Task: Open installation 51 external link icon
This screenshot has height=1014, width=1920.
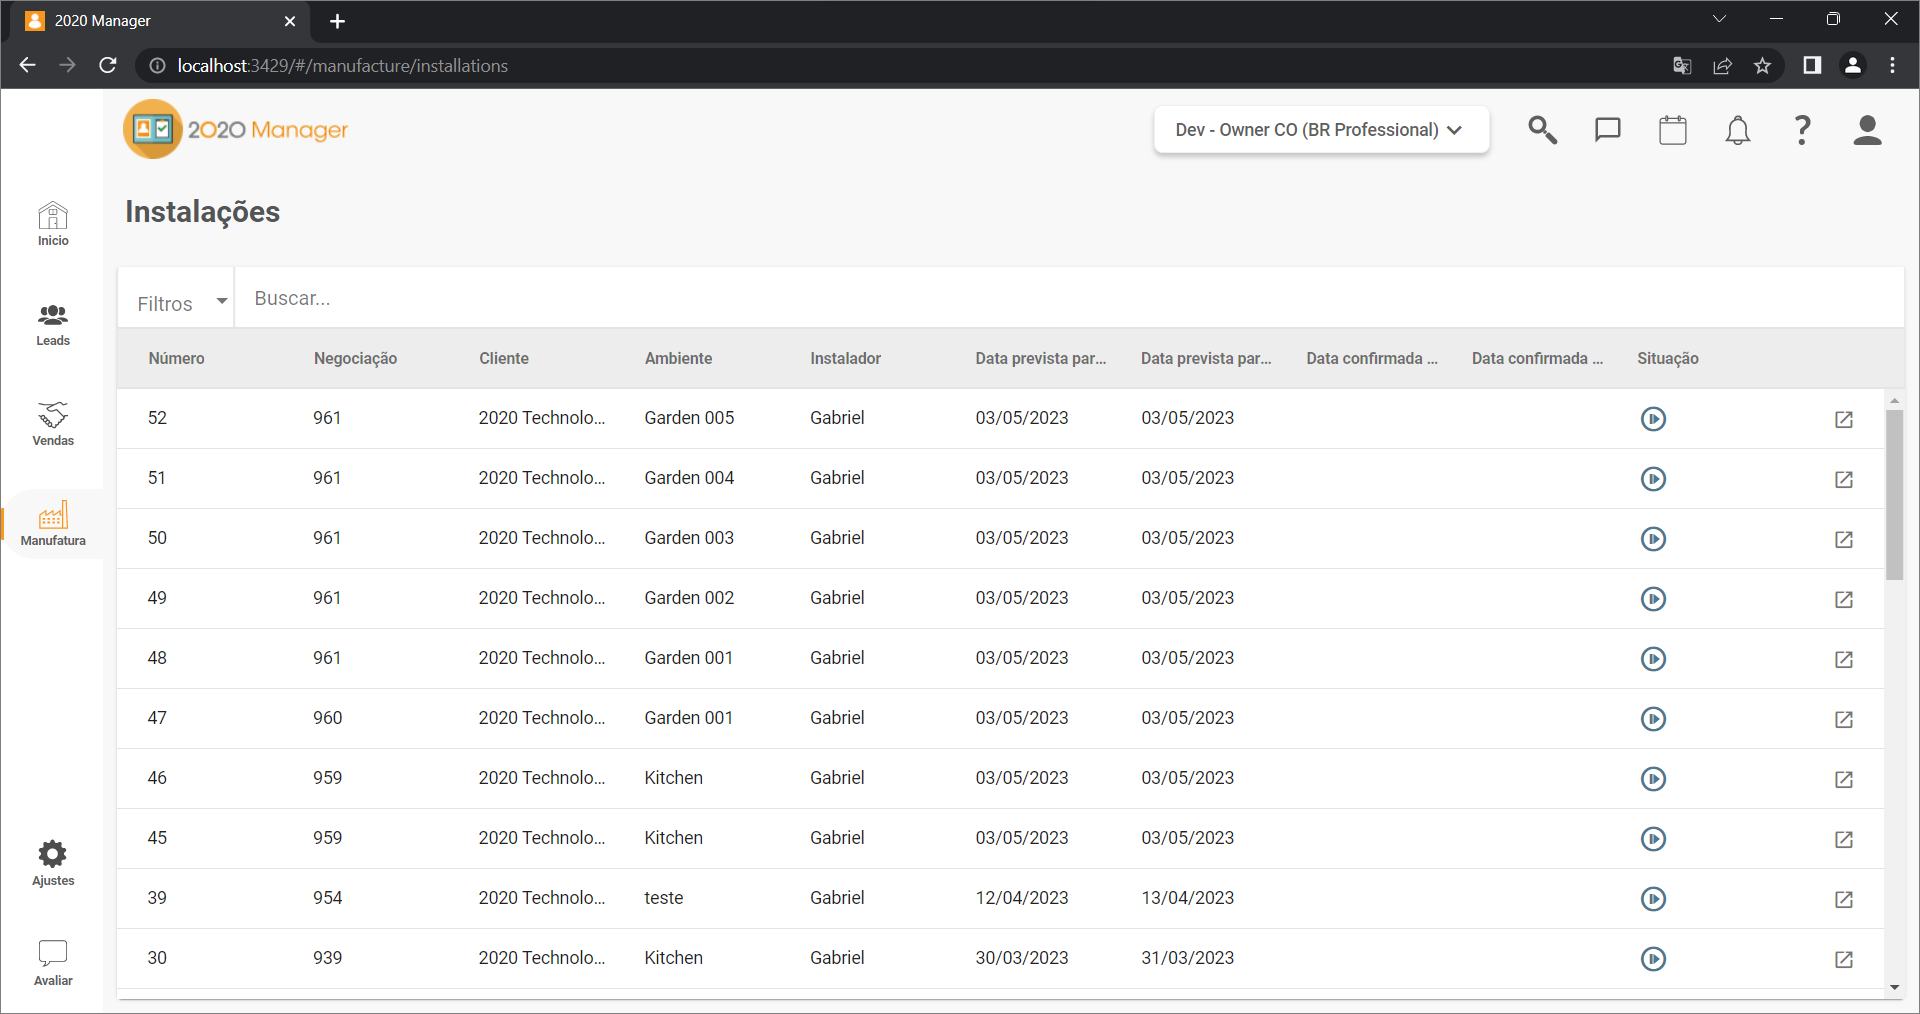Action: 1844,479
